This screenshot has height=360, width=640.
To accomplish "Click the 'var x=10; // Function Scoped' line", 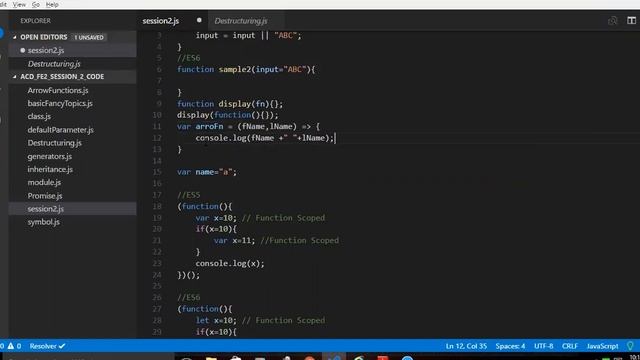I will coord(260,218).
